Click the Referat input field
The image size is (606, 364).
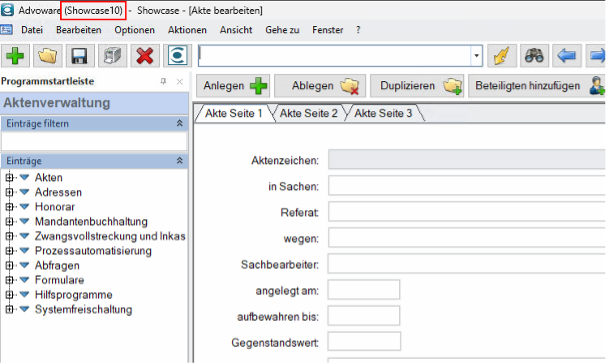pyautogui.click(x=467, y=212)
